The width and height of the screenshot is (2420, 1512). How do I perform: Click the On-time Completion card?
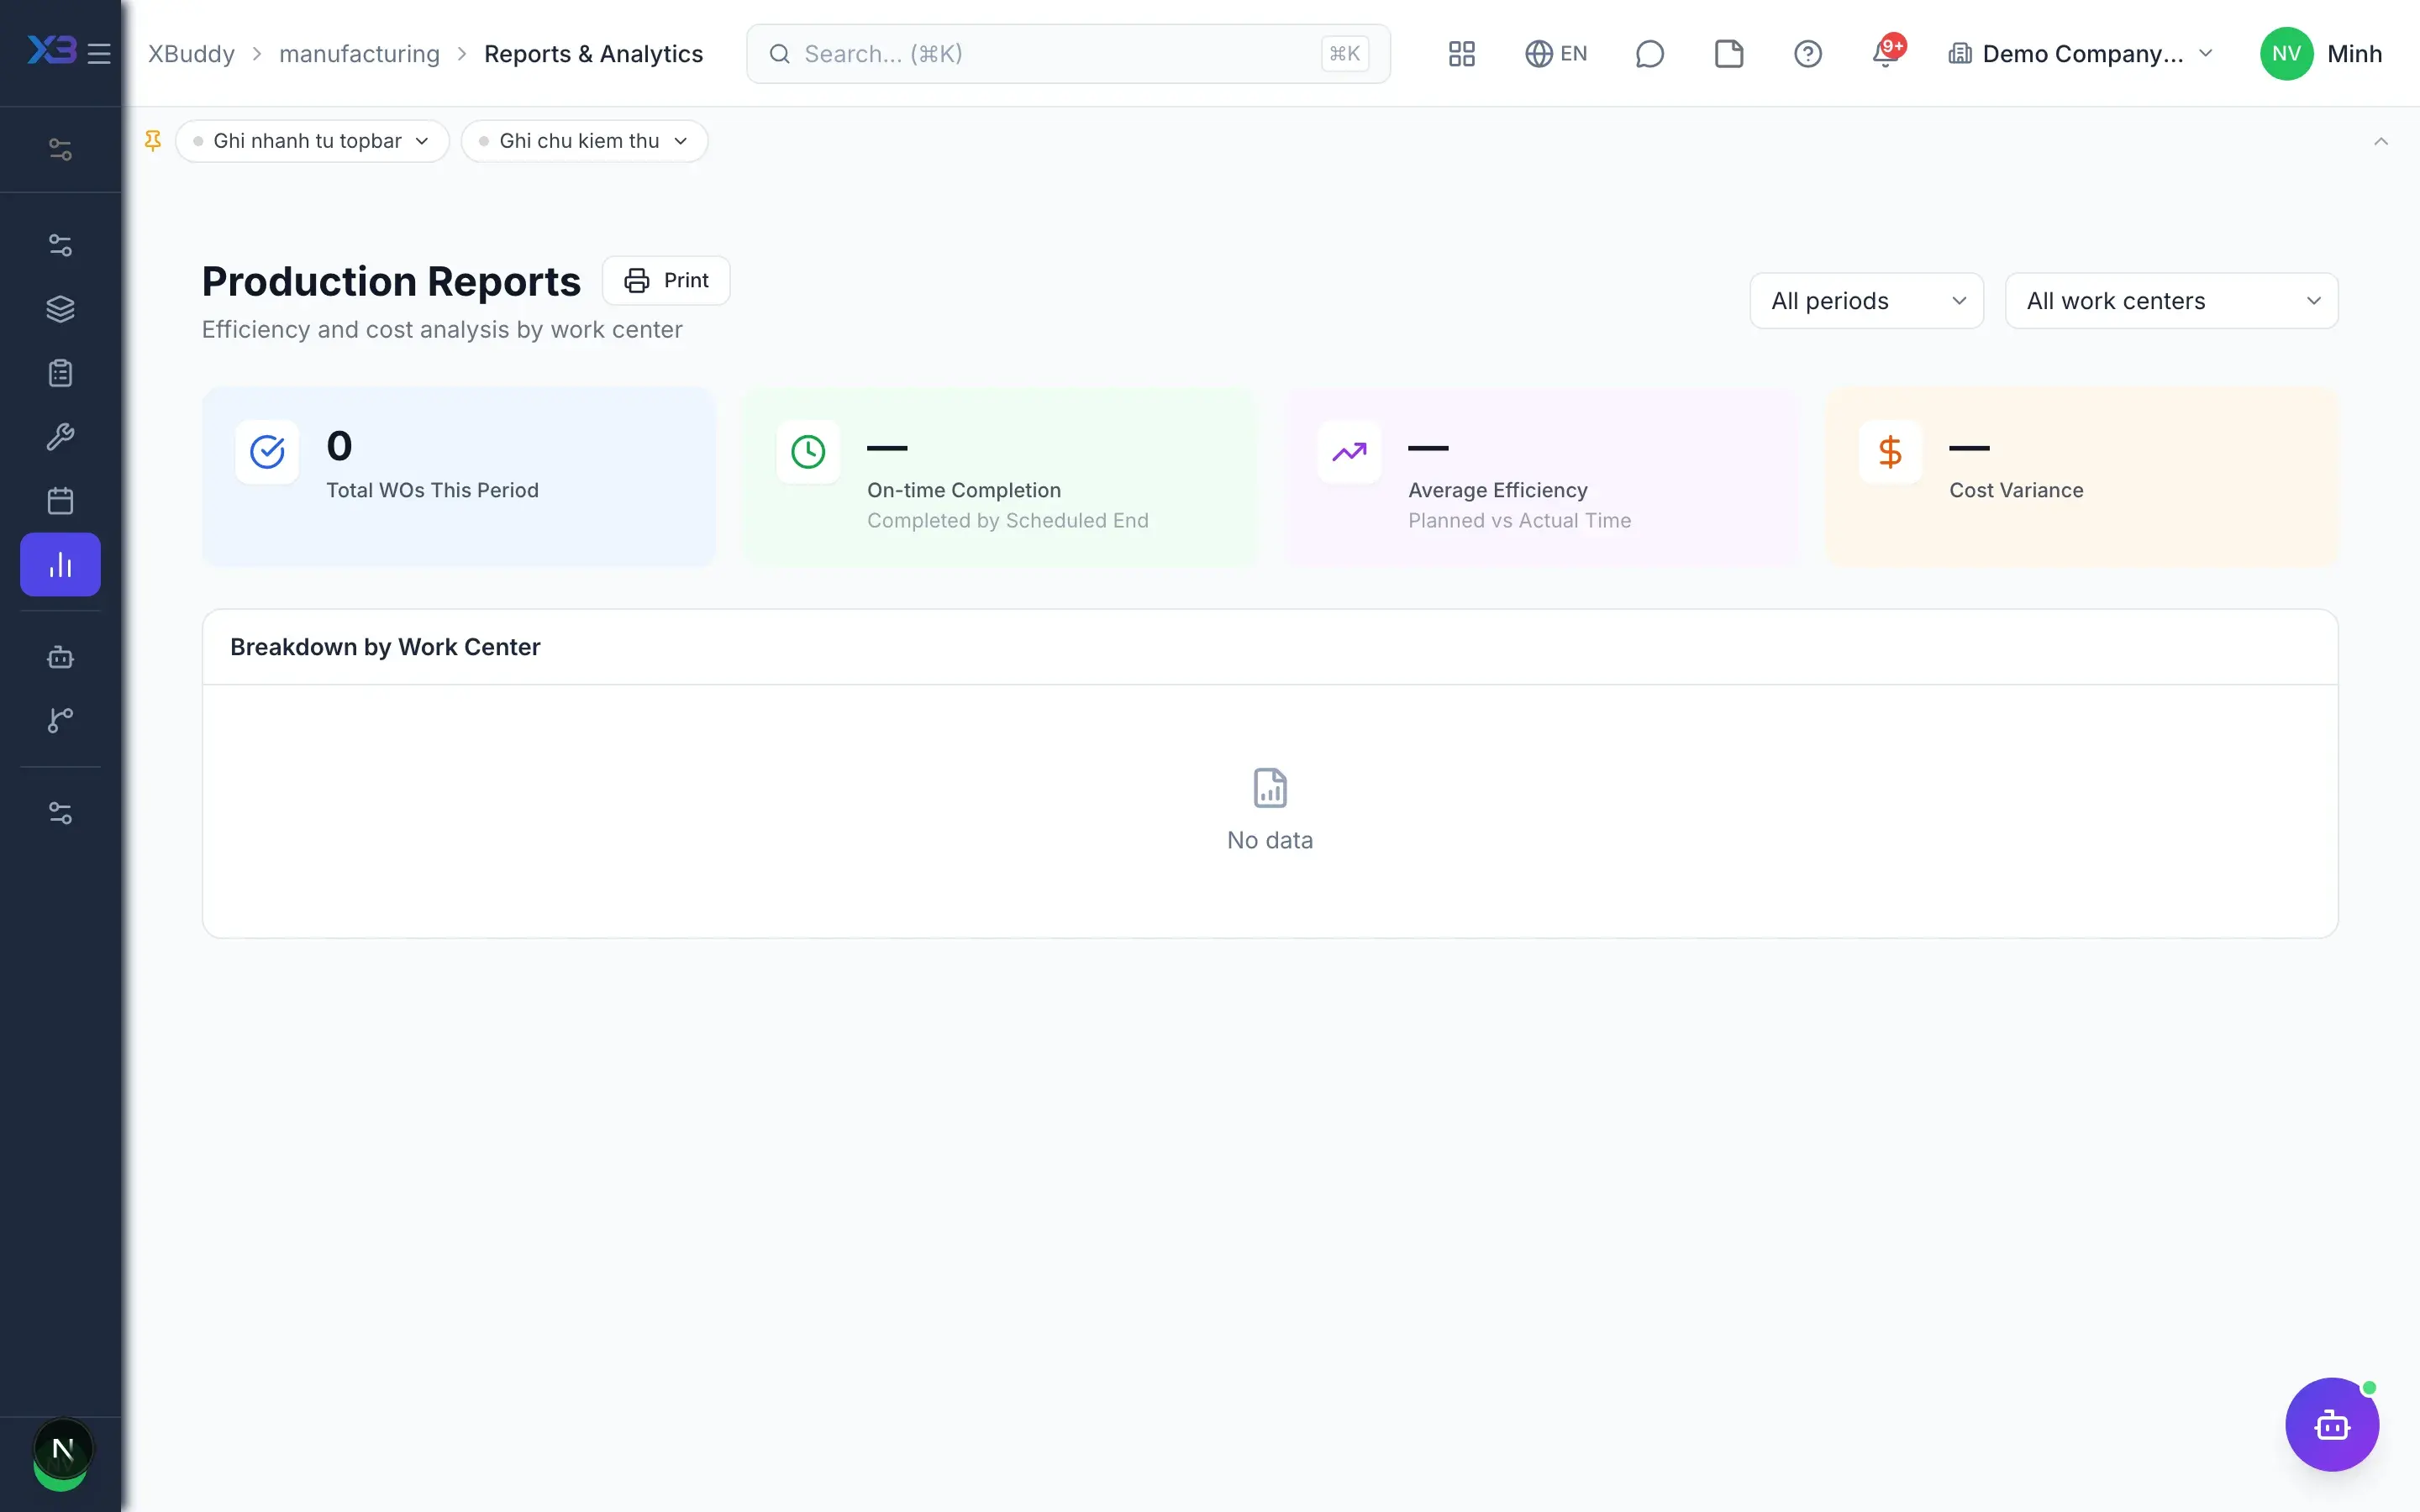(x=1000, y=477)
